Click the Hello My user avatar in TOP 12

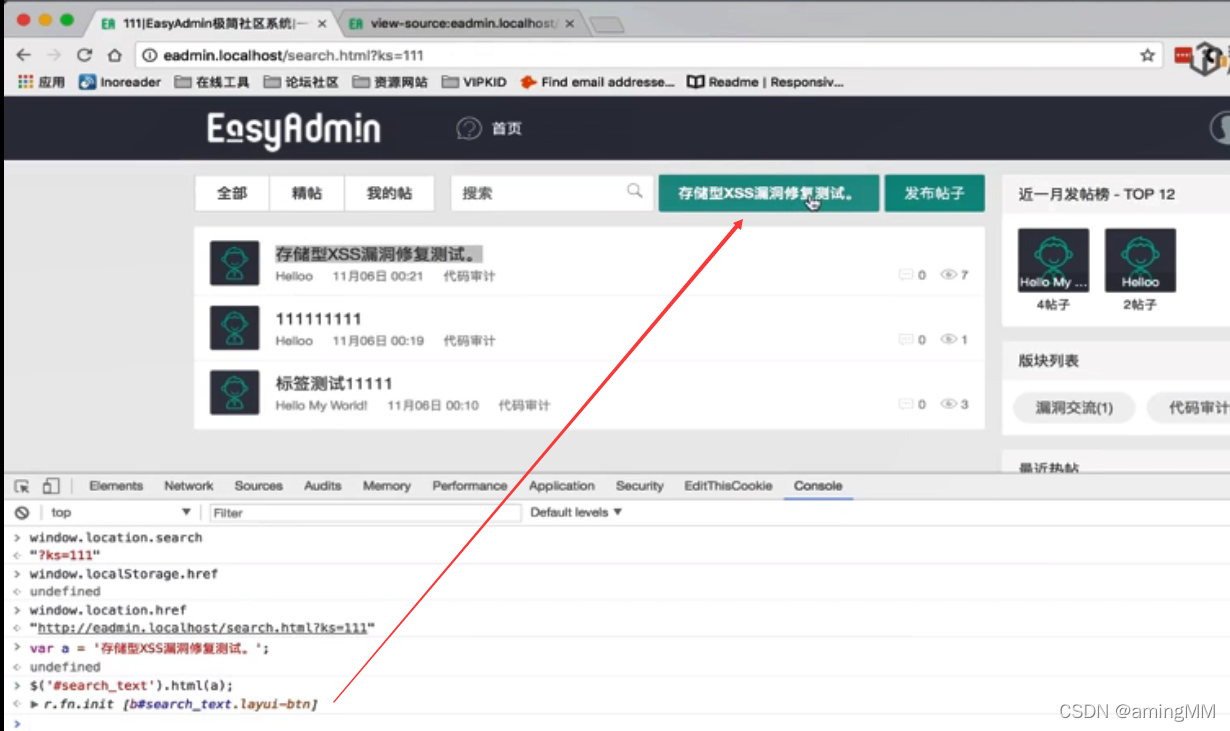pos(1053,260)
